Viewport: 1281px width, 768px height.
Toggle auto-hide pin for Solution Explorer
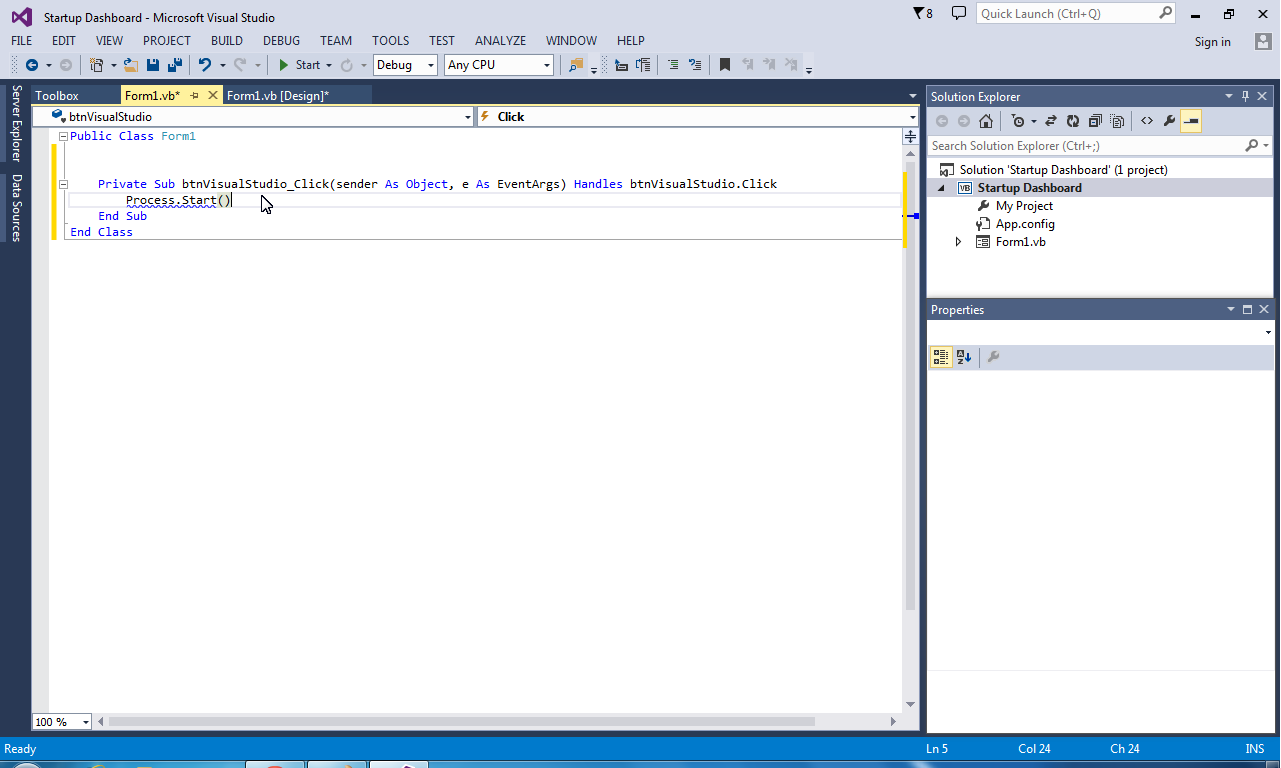(1245, 96)
